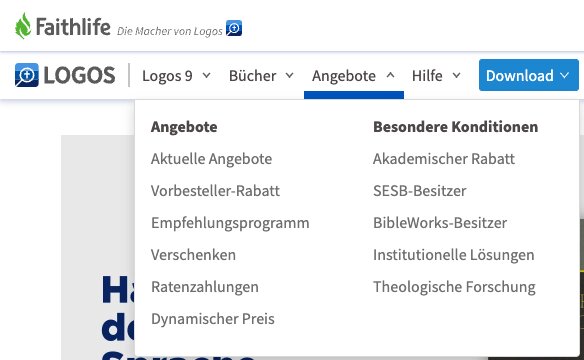Open the Hilfe menu

pyautogui.click(x=436, y=76)
